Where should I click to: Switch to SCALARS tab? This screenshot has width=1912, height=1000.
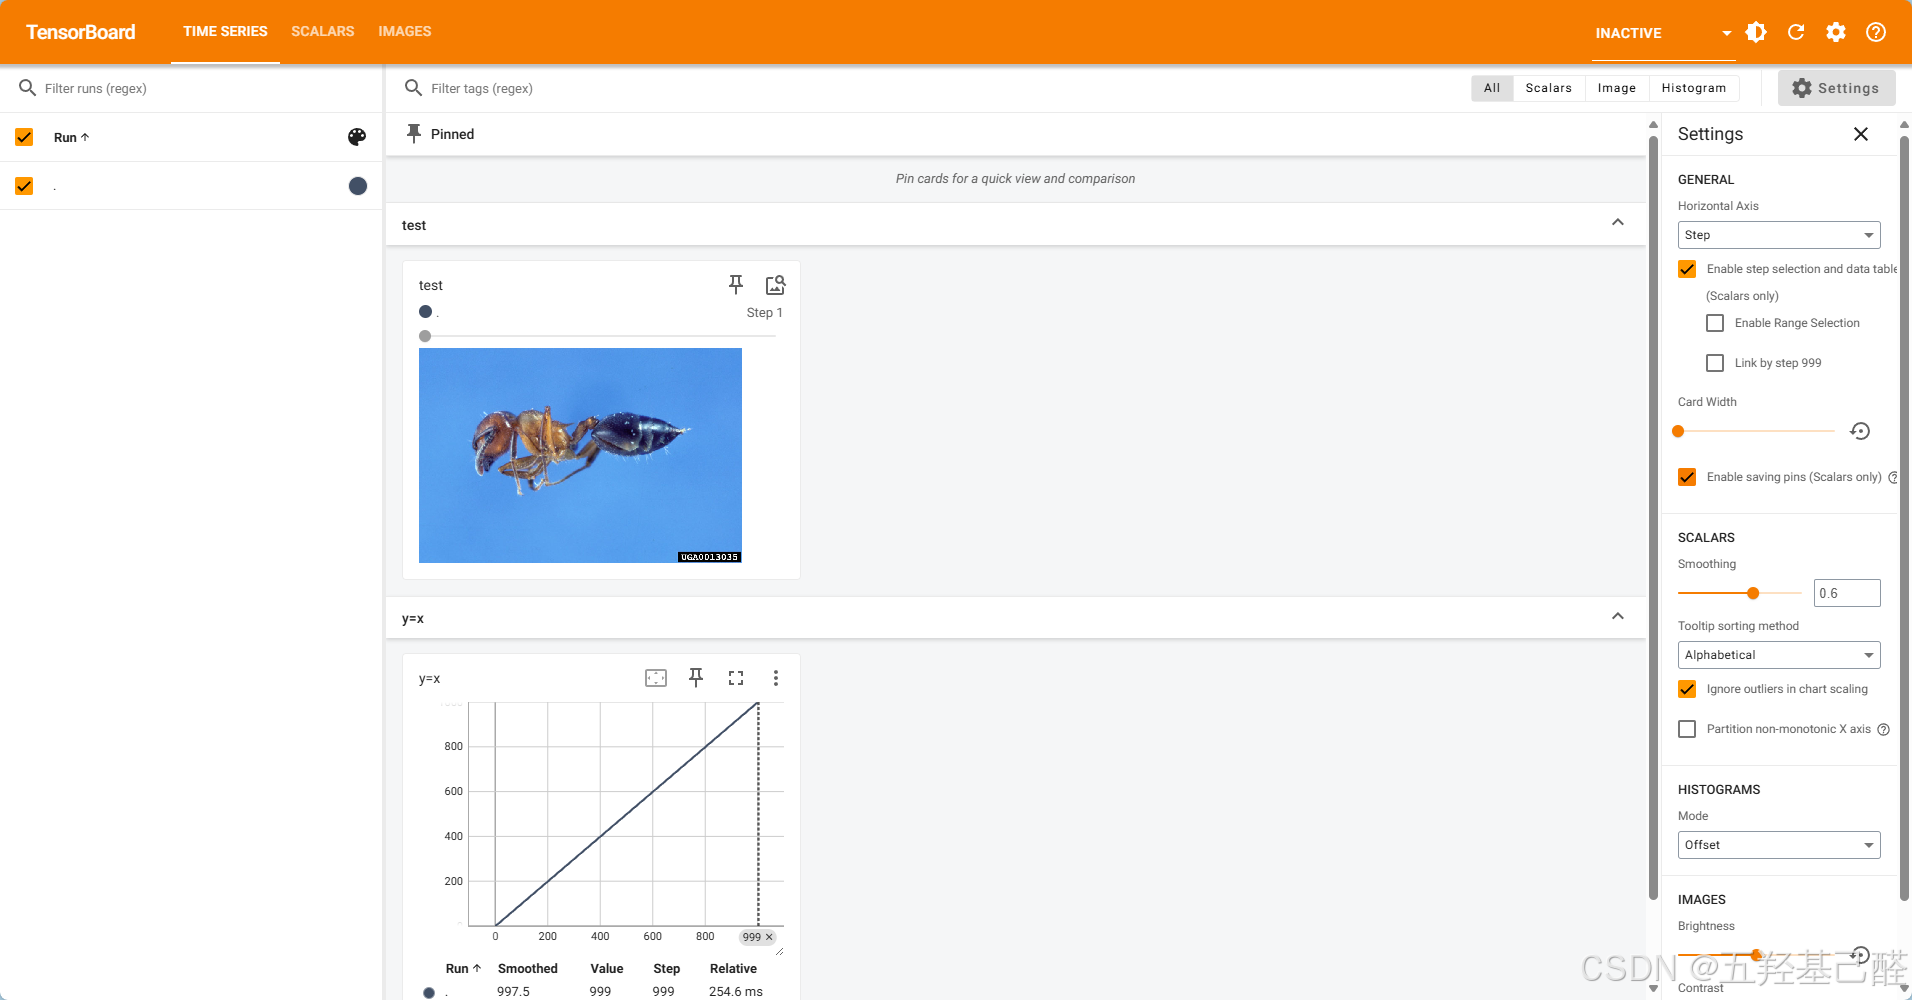pyautogui.click(x=323, y=32)
